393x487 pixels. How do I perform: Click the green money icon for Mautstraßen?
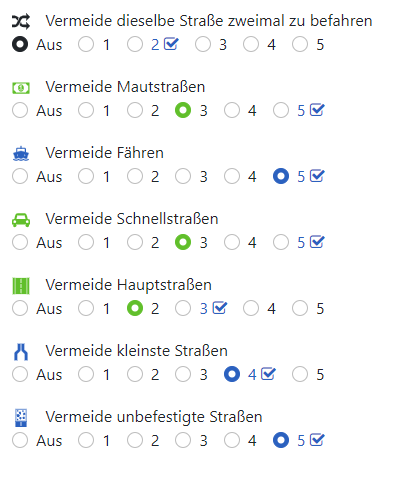pos(21,88)
